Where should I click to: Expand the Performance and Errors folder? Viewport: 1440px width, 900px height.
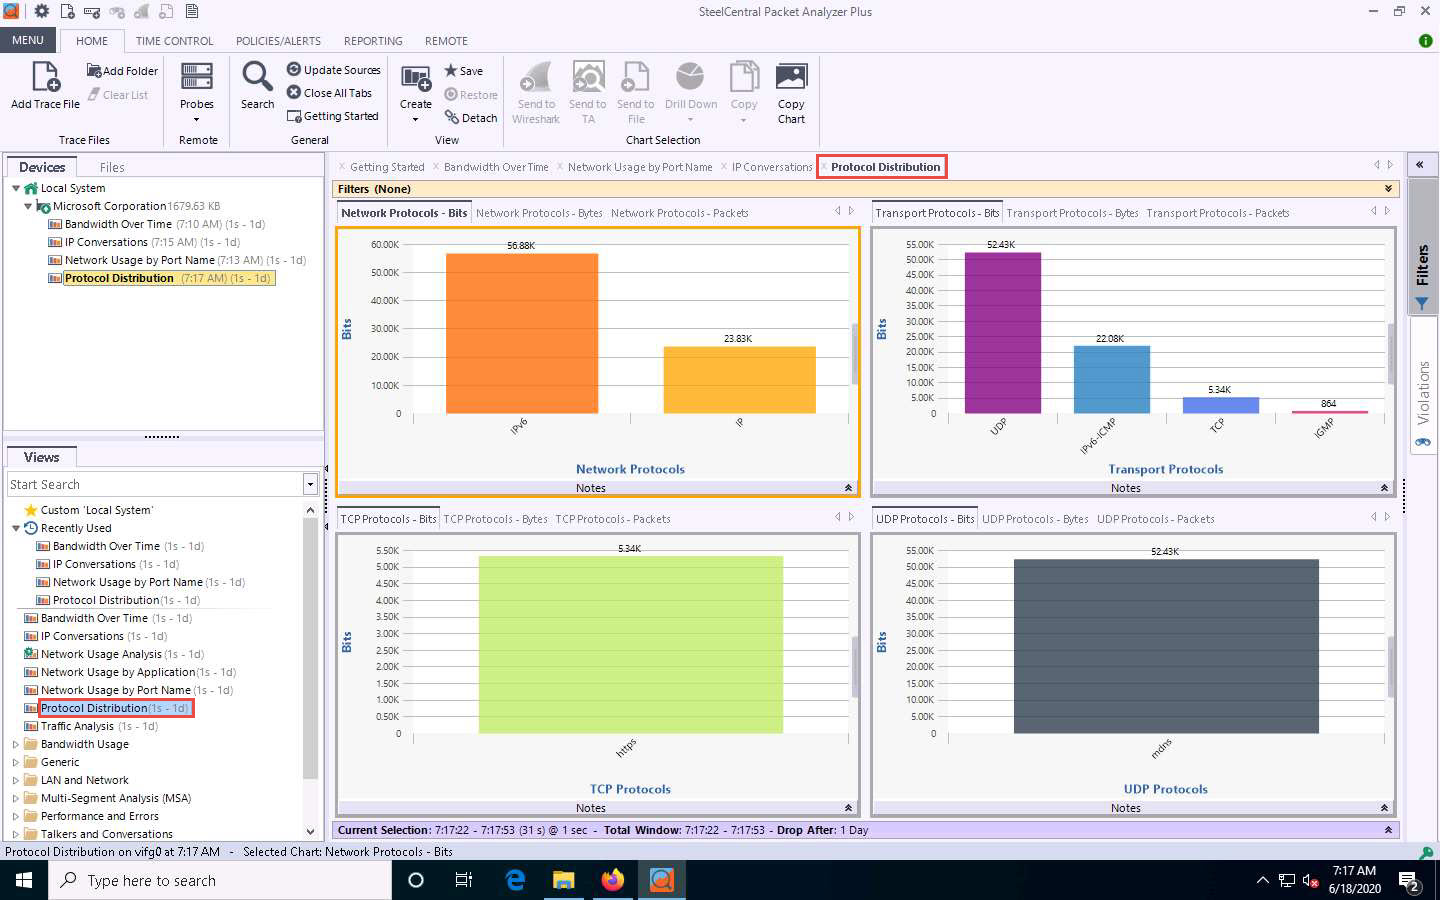pyautogui.click(x=16, y=816)
